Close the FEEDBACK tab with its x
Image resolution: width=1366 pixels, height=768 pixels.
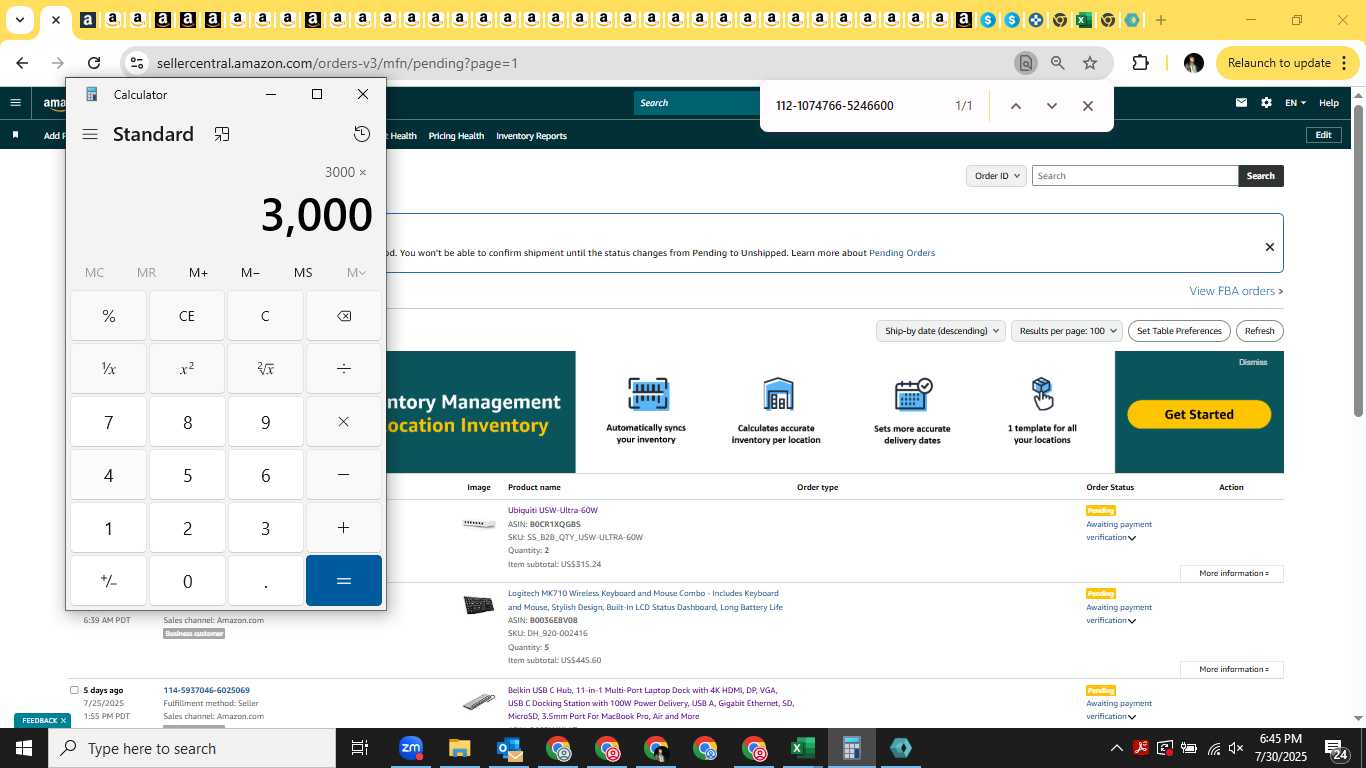(63, 720)
